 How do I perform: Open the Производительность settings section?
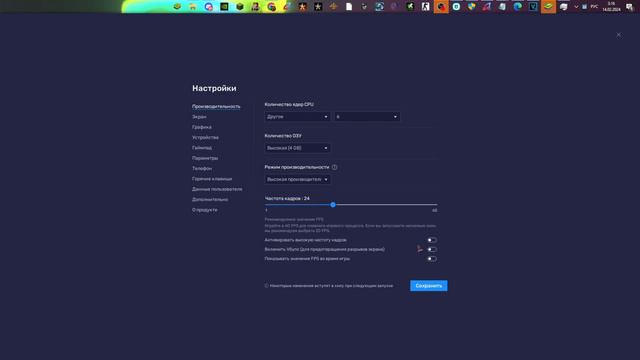coord(216,107)
